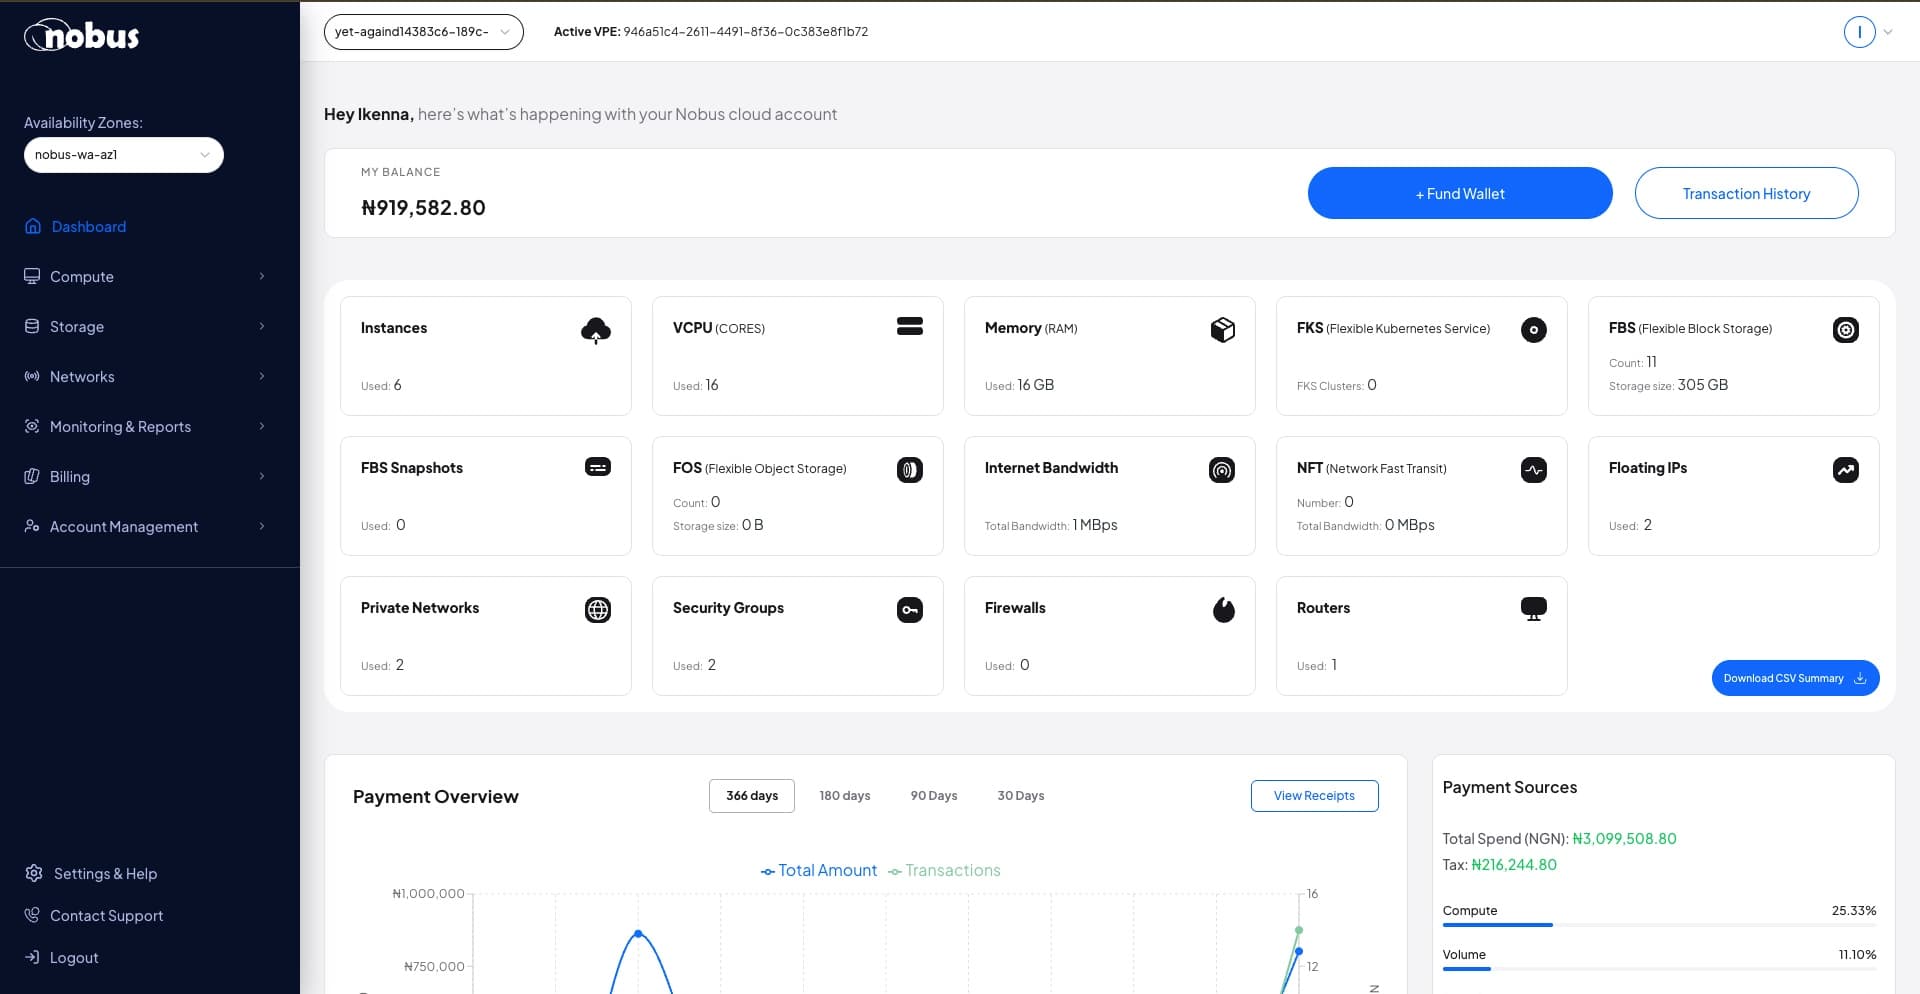Click the Compute monitor icon

click(32, 276)
